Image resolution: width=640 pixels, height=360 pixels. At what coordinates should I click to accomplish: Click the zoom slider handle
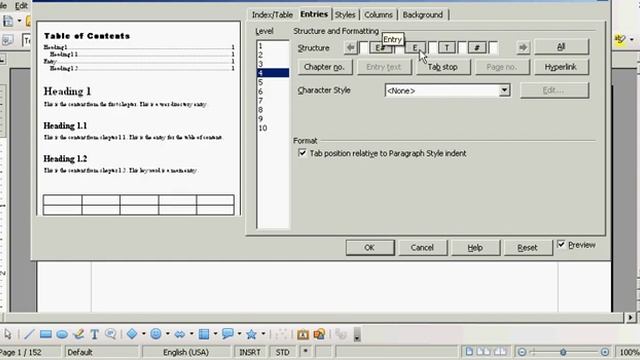coord(563,352)
